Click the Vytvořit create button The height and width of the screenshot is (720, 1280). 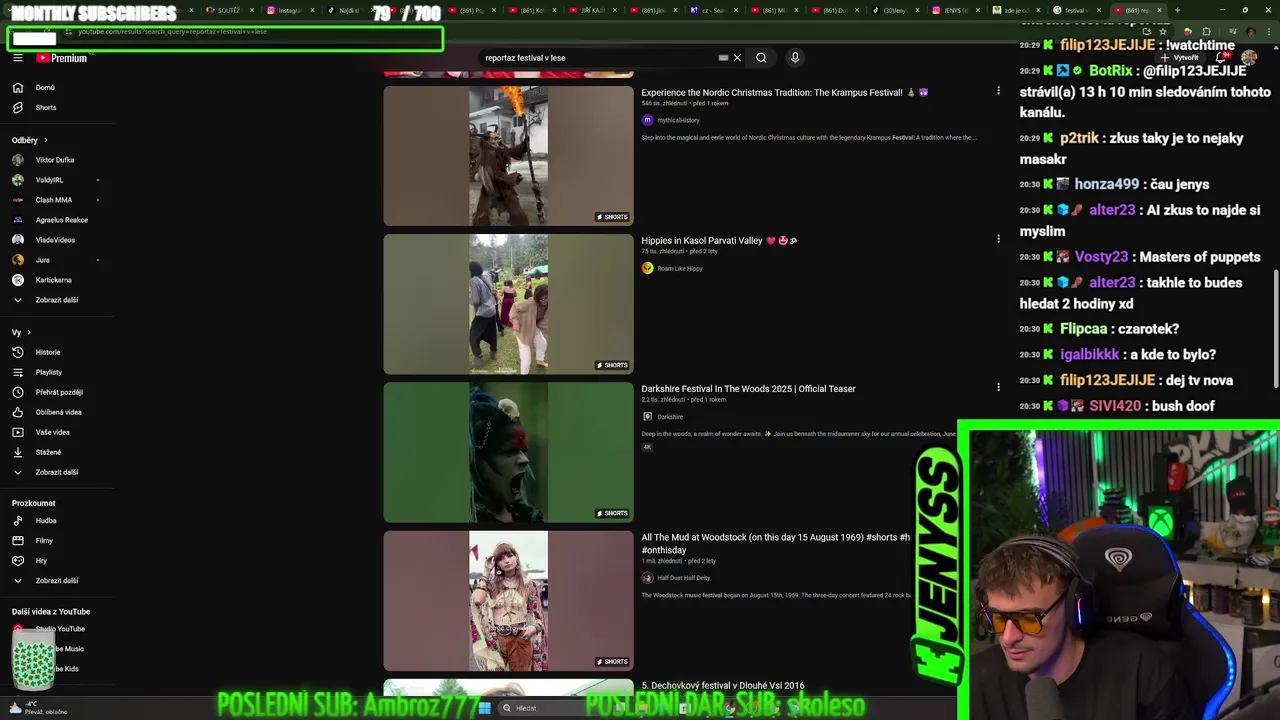click(1181, 58)
